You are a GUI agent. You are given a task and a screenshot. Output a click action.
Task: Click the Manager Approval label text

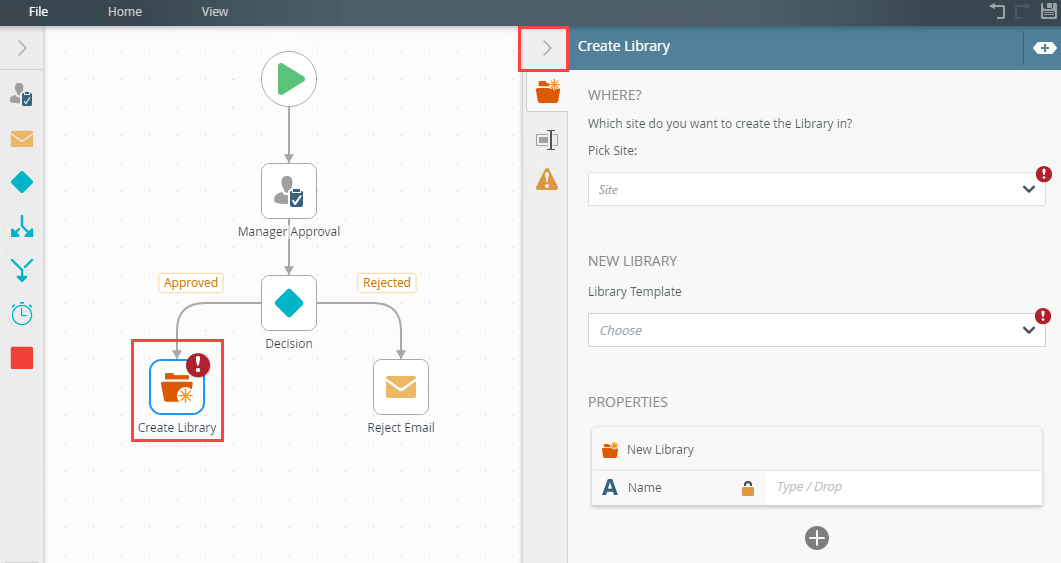click(289, 231)
